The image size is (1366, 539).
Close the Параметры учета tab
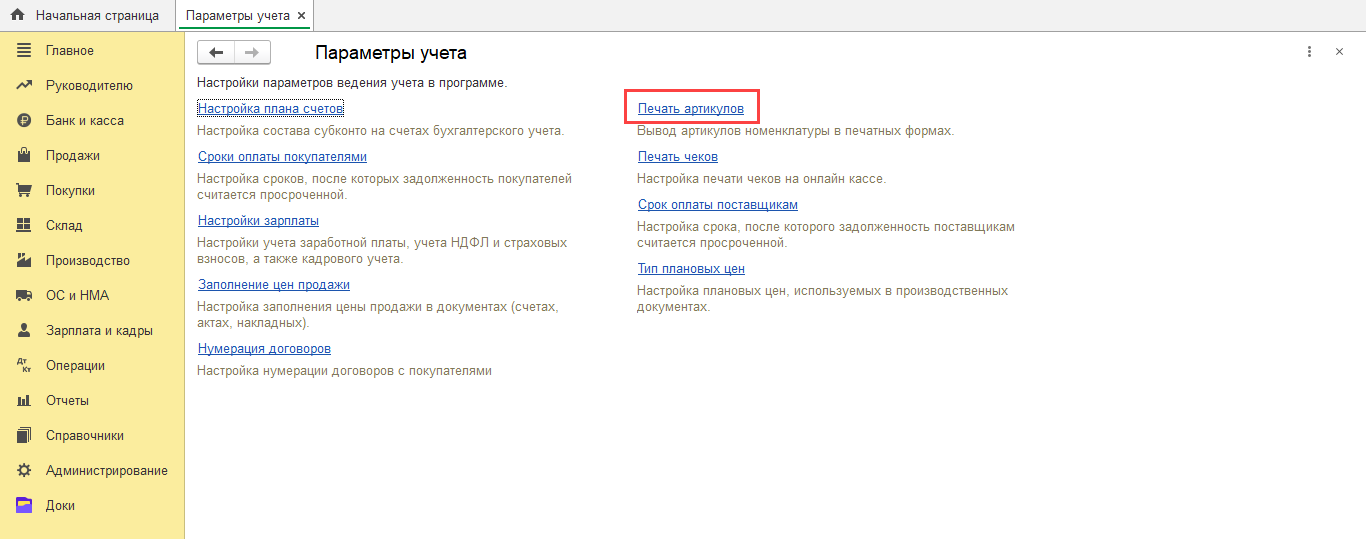[301, 16]
